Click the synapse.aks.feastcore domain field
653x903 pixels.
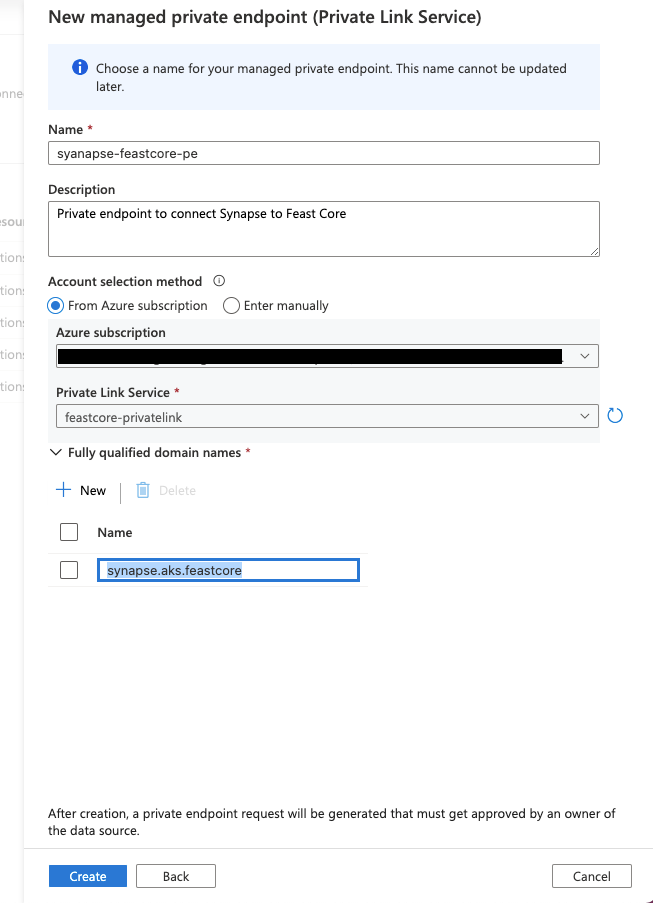pyautogui.click(x=228, y=570)
